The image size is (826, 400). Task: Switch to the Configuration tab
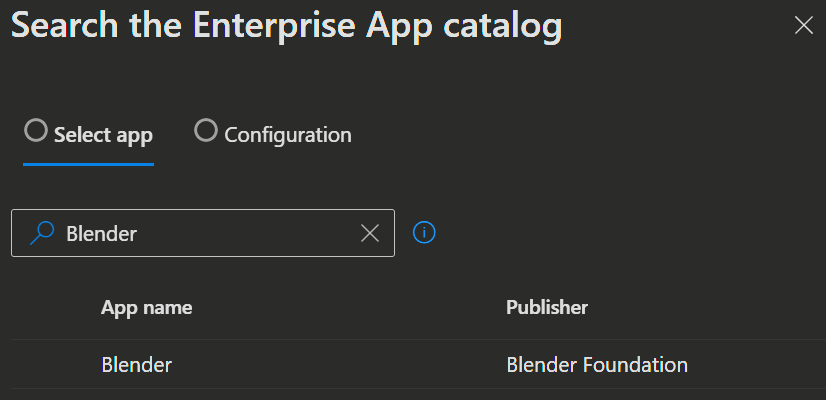[x=273, y=135]
